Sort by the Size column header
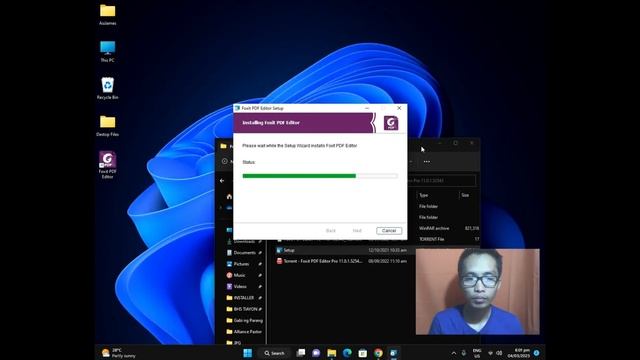Viewport: 640px width, 360px height. [465, 195]
